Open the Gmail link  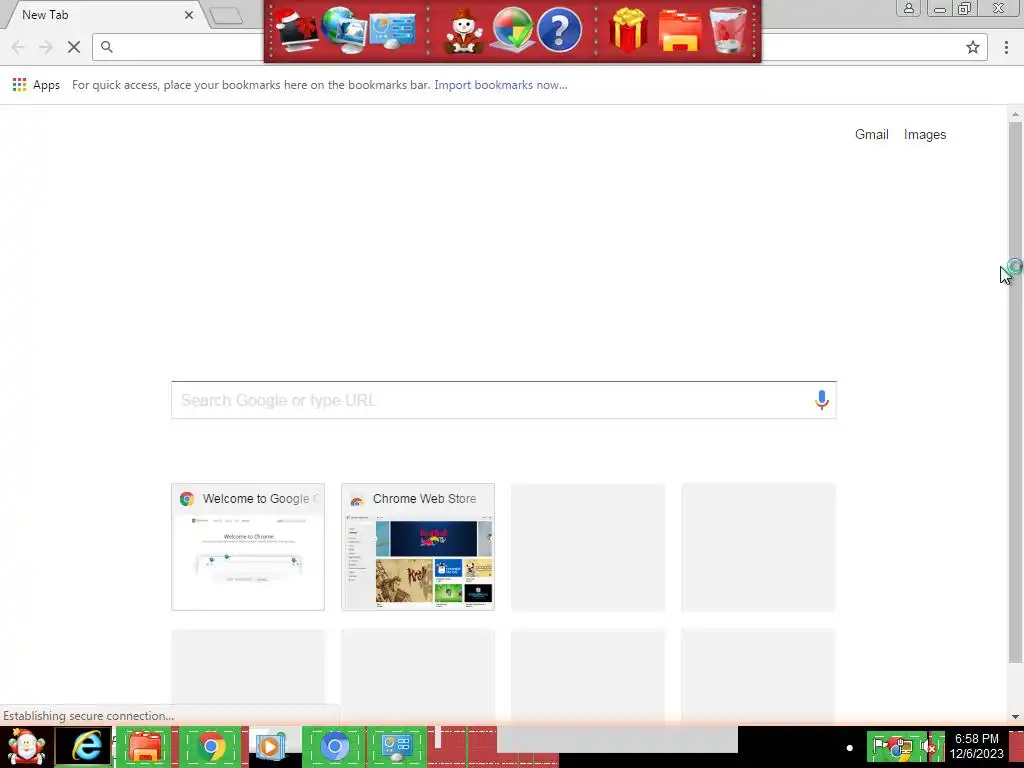pyautogui.click(x=871, y=135)
